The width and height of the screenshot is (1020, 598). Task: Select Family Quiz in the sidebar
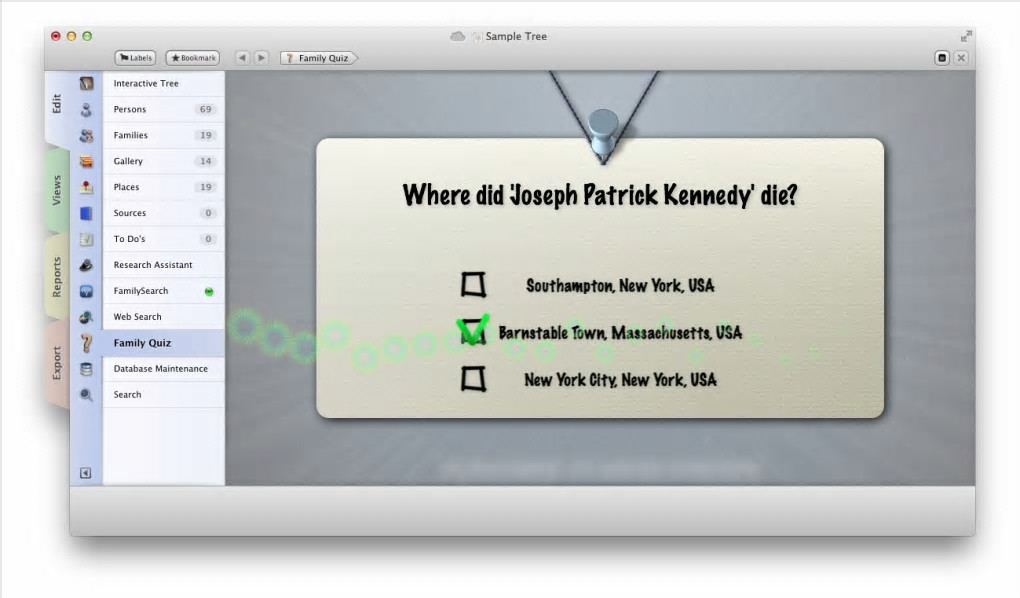tap(163, 343)
